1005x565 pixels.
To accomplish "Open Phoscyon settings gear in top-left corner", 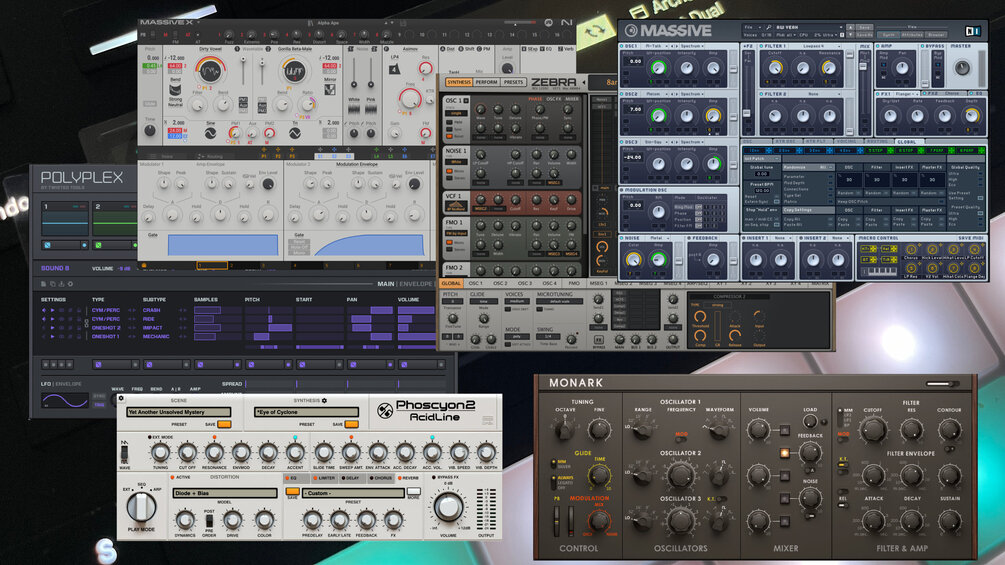I will click(121, 398).
